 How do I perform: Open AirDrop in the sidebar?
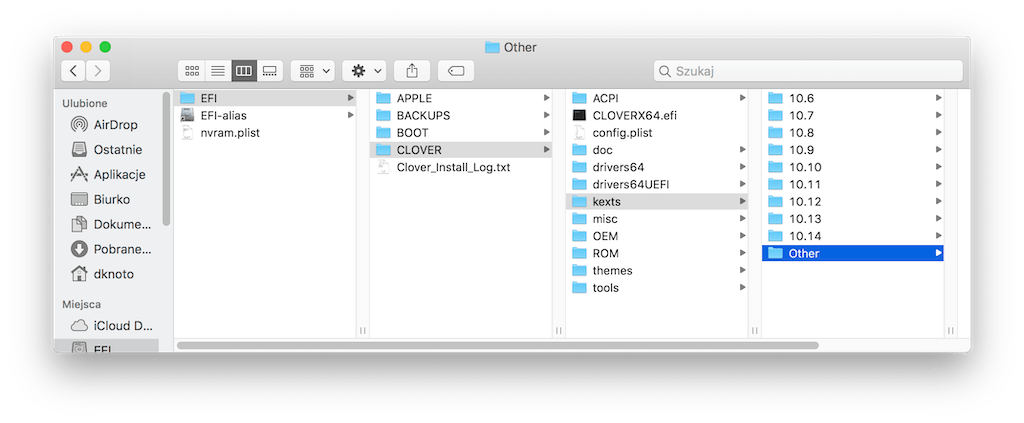(115, 125)
